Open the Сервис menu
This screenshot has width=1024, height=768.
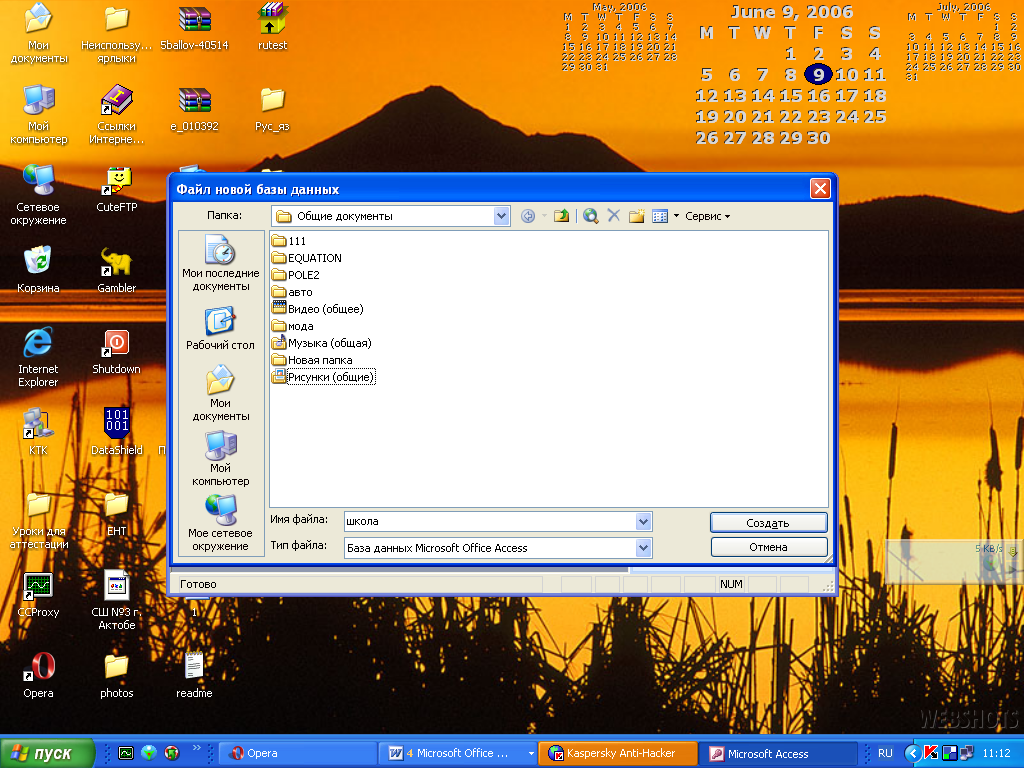click(707, 216)
